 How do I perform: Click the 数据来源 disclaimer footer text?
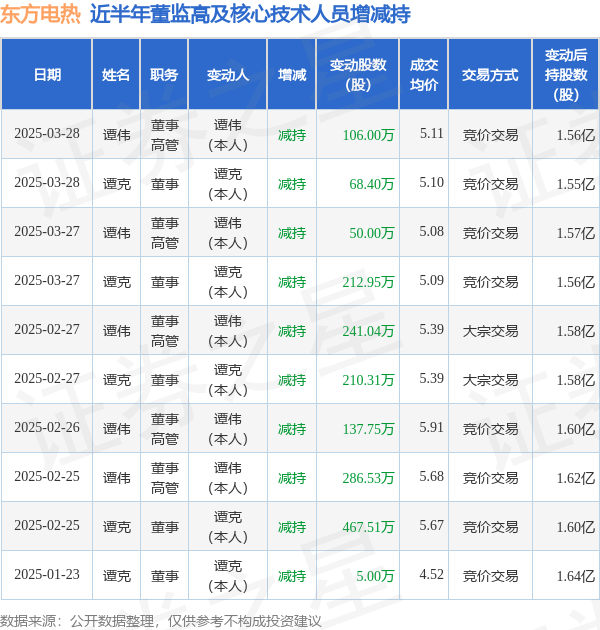coord(161,621)
